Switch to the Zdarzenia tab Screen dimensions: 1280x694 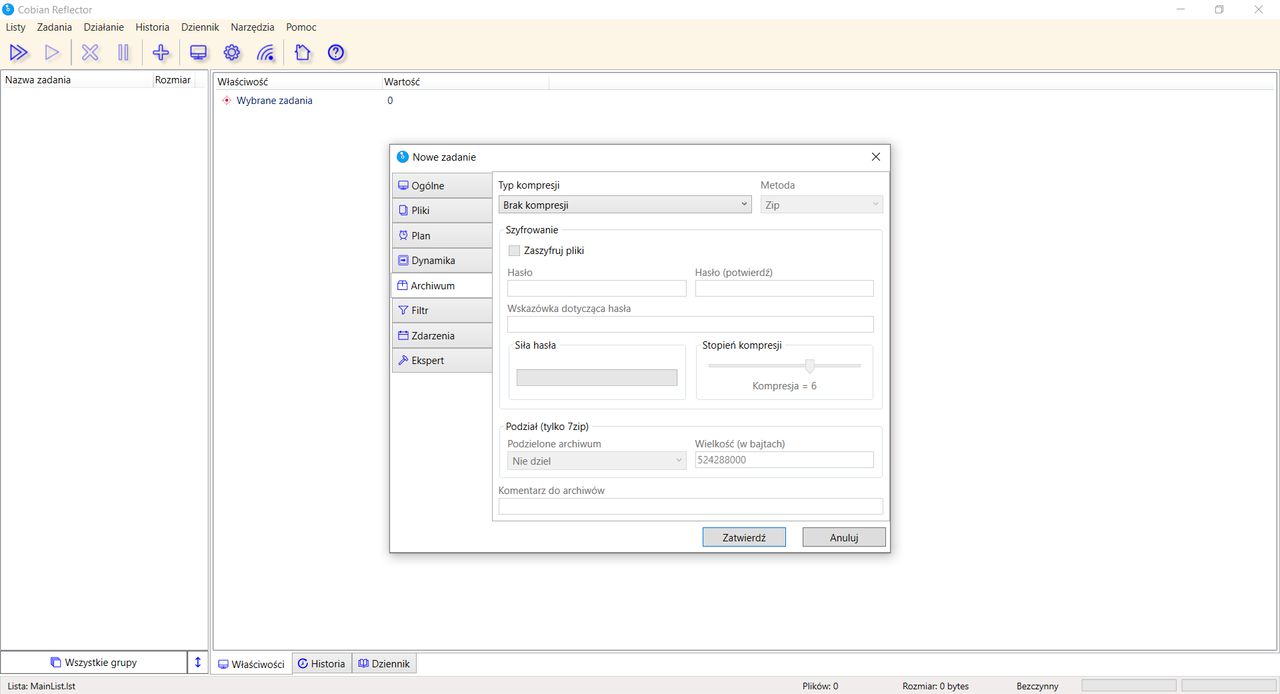[442, 336]
